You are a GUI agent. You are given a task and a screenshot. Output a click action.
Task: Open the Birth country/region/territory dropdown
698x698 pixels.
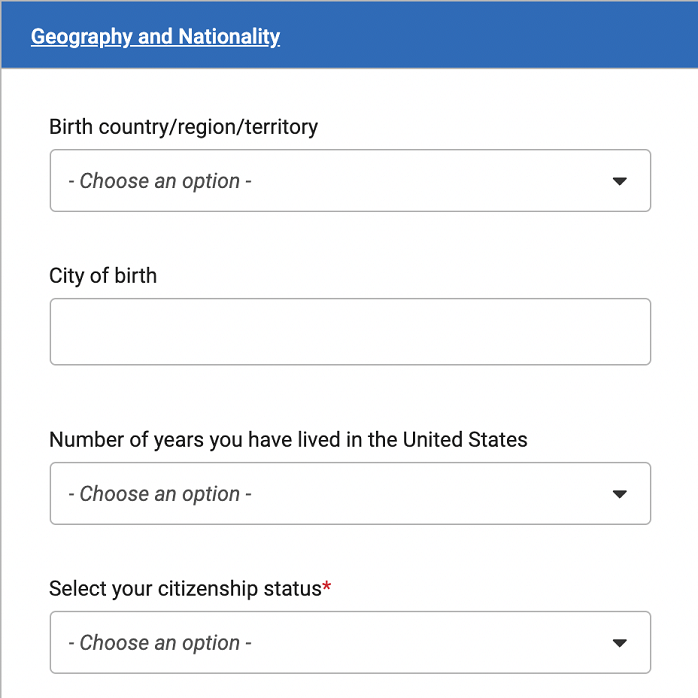pyautogui.click(x=350, y=181)
